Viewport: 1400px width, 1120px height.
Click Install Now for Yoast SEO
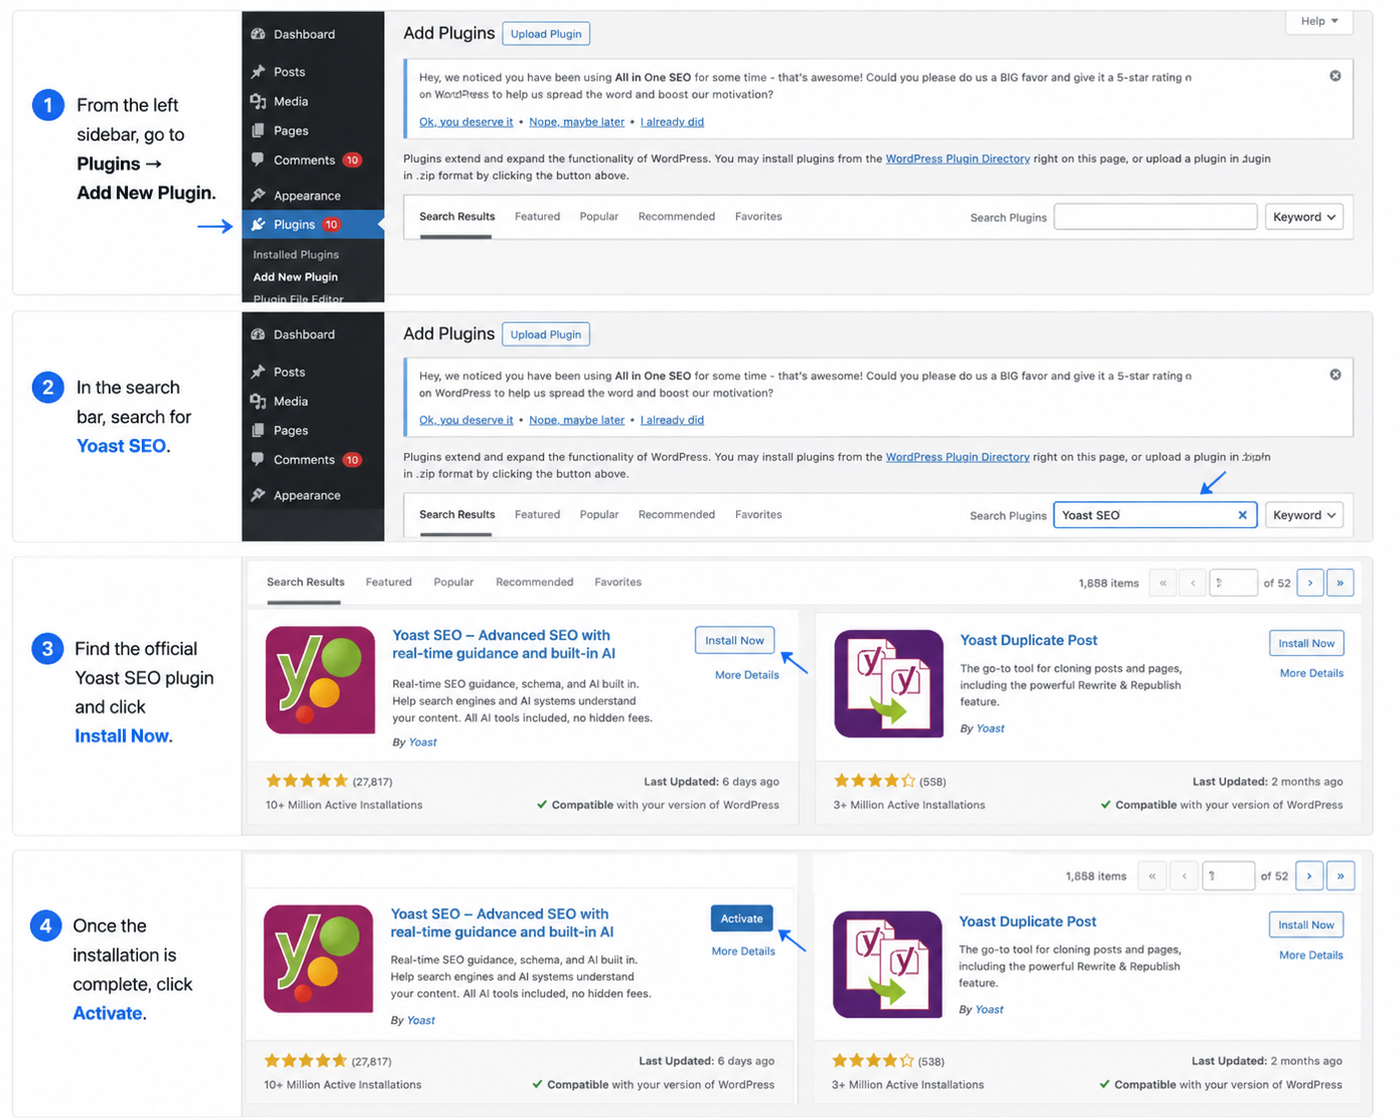(735, 641)
